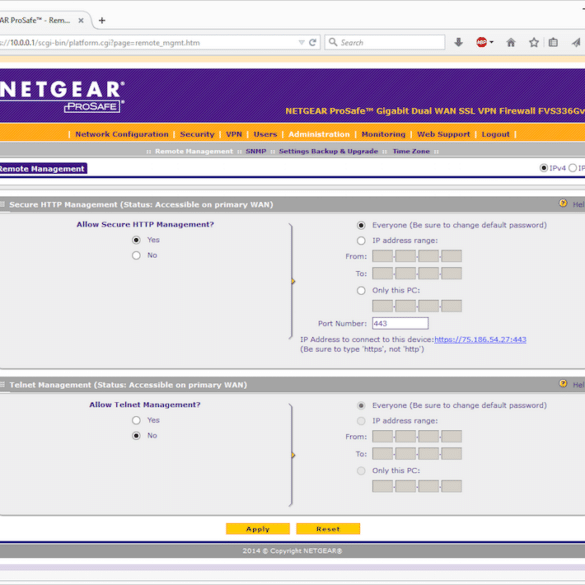This screenshot has width=585, height=585.
Task: Choose Only this PC for Secure HTTP
Action: tap(361, 291)
